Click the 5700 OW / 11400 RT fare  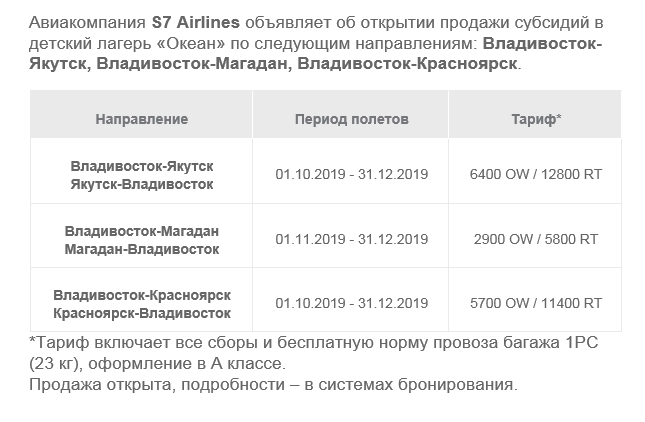tap(536, 303)
